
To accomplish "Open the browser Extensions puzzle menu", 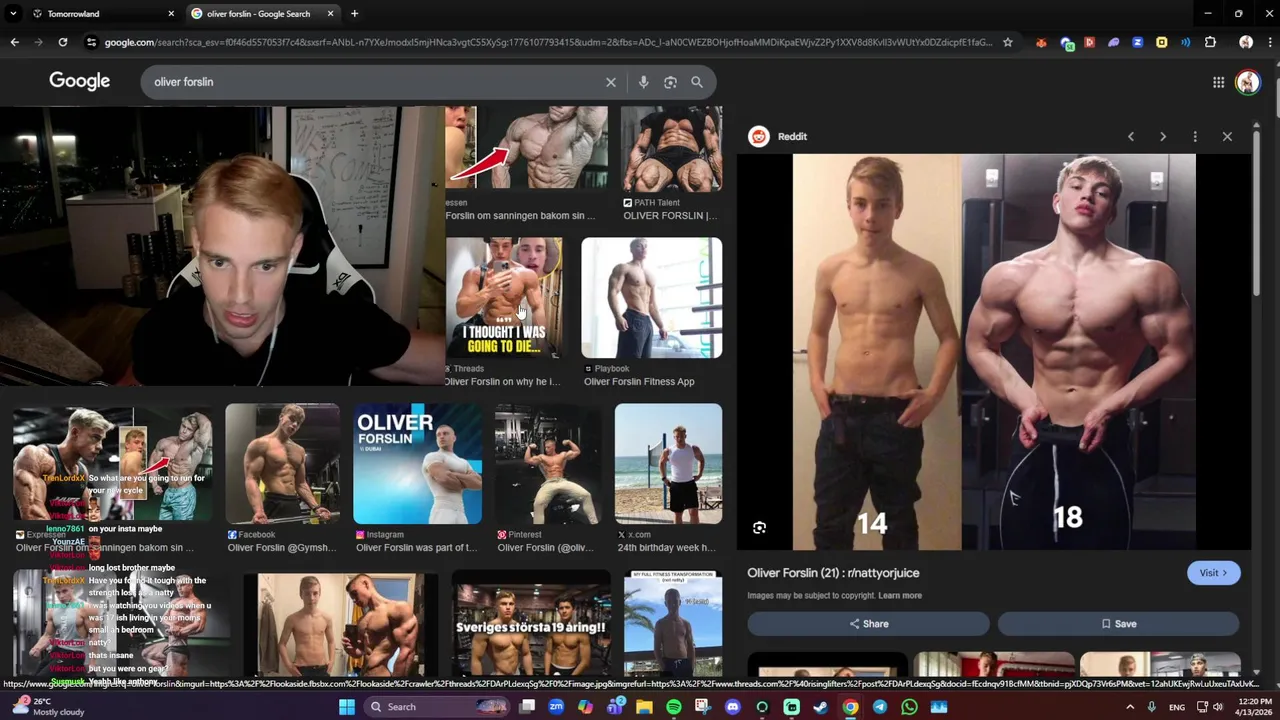I will pyautogui.click(x=1210, y=42).
